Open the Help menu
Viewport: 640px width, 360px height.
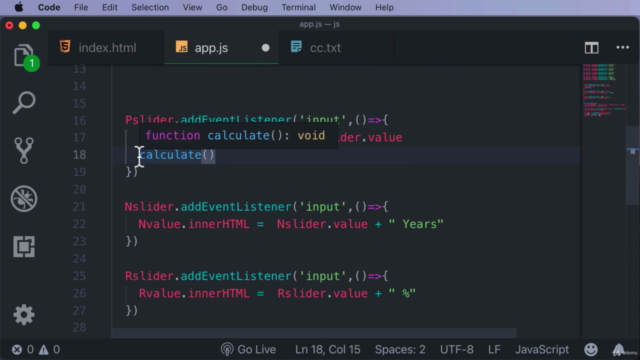(x=384, y=7)
